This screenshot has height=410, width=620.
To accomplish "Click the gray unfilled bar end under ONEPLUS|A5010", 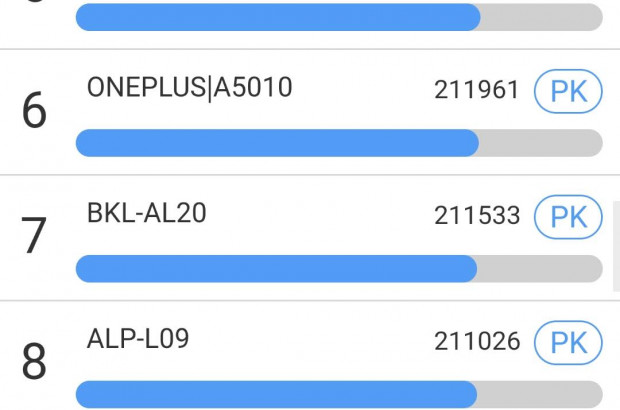I will [x=541, y=143].
